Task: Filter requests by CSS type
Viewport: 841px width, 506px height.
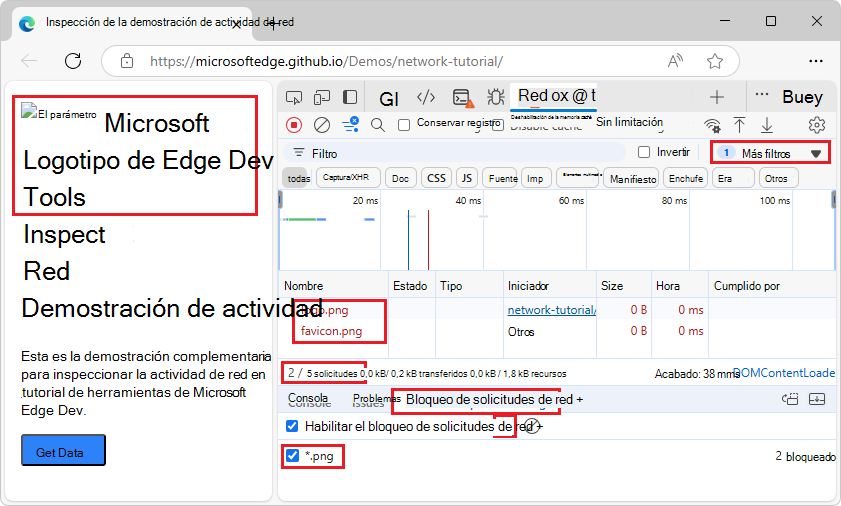Action: [x=436, y=178]
